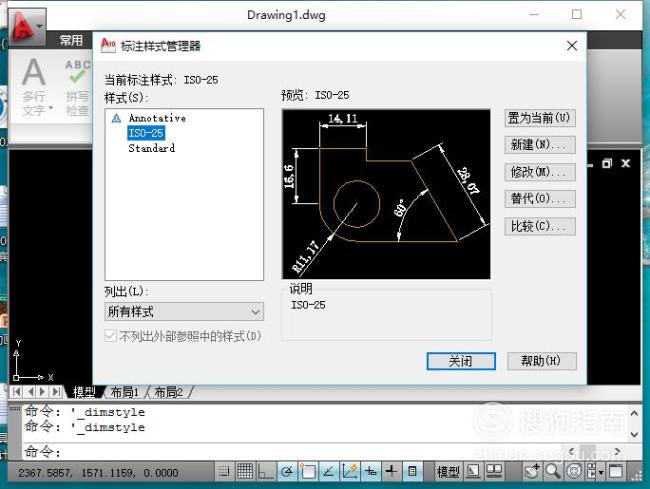The height and width of the screenshot is (489, 650).
Task: Jump to first layout tab arrow
Action: [x=17, y=392]
